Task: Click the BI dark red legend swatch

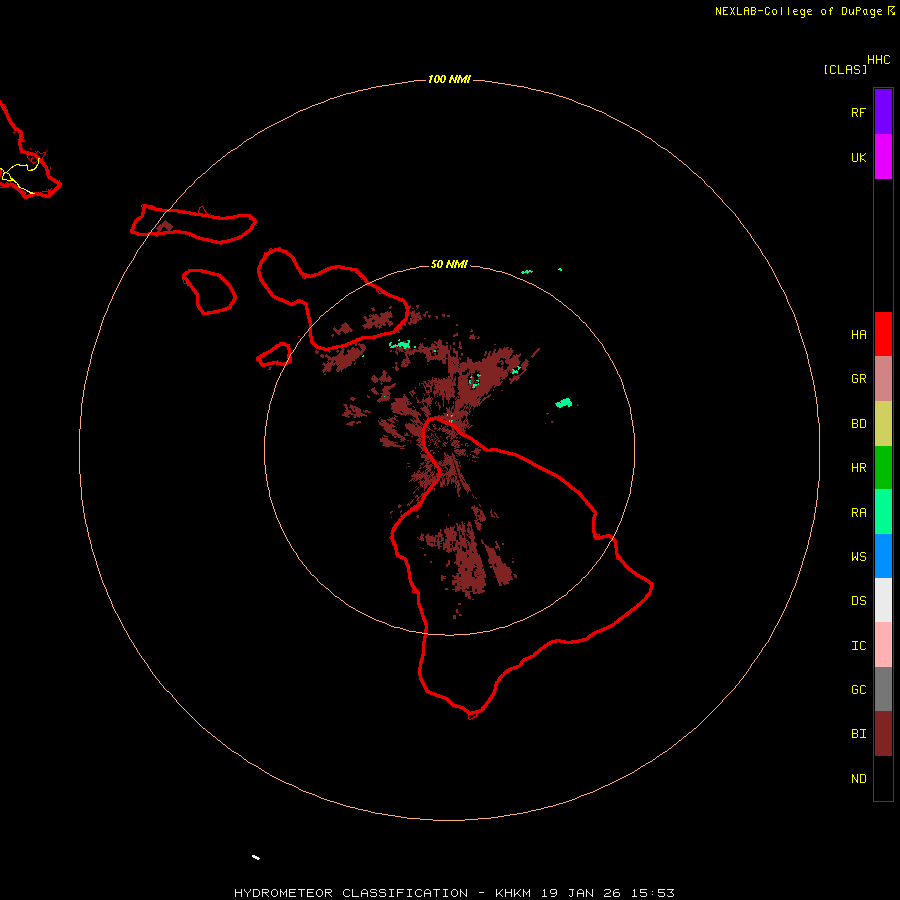Action: tap(883, 734)
